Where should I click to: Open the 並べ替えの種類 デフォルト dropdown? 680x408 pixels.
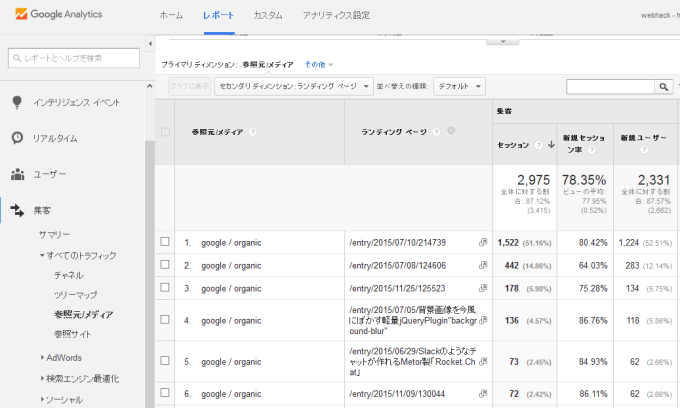click(459, 87)
